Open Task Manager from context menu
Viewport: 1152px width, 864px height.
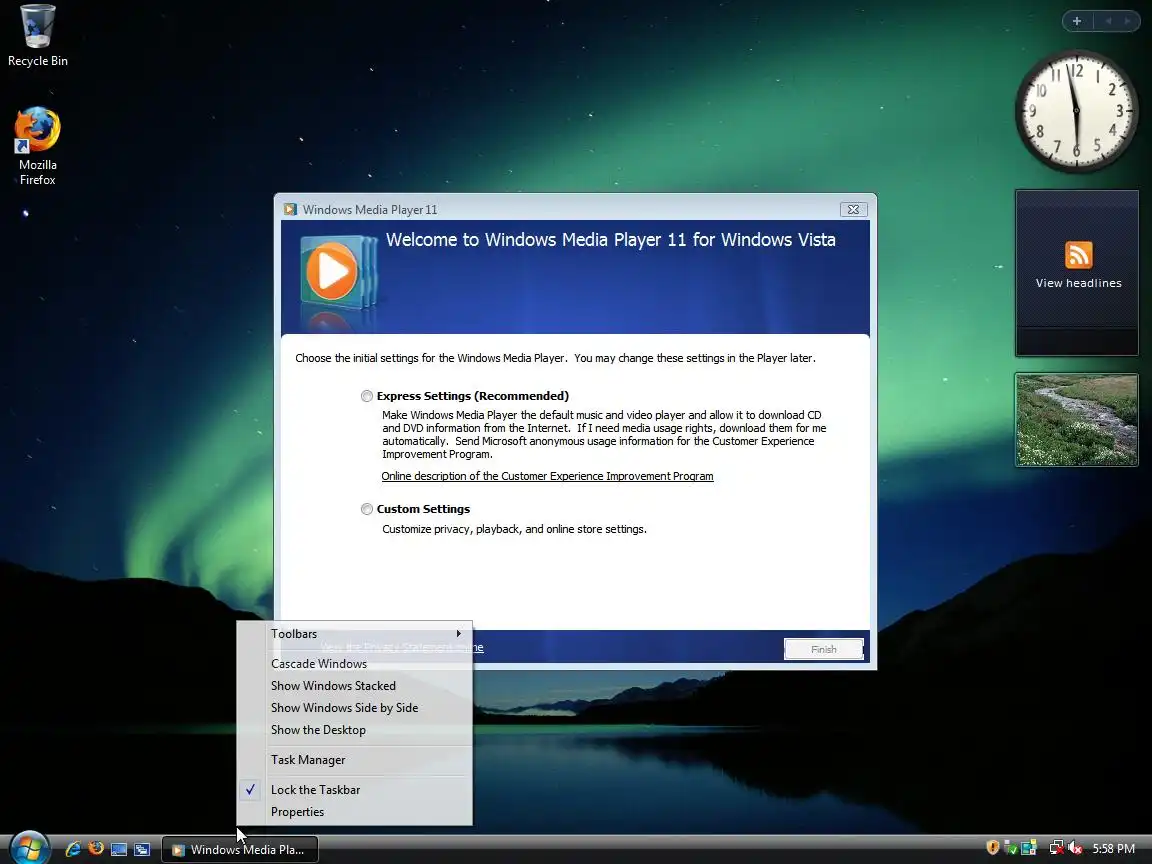[x=354, y=760]
